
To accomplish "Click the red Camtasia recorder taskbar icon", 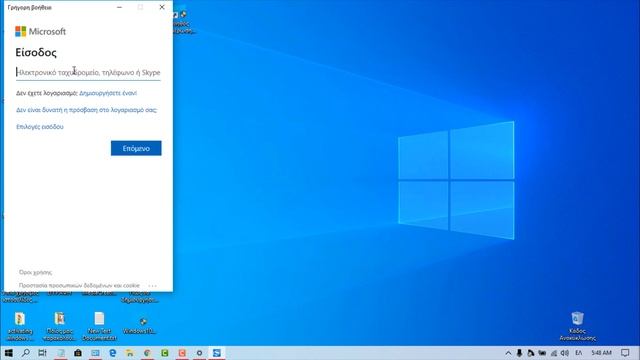I will tap(182, 353).
